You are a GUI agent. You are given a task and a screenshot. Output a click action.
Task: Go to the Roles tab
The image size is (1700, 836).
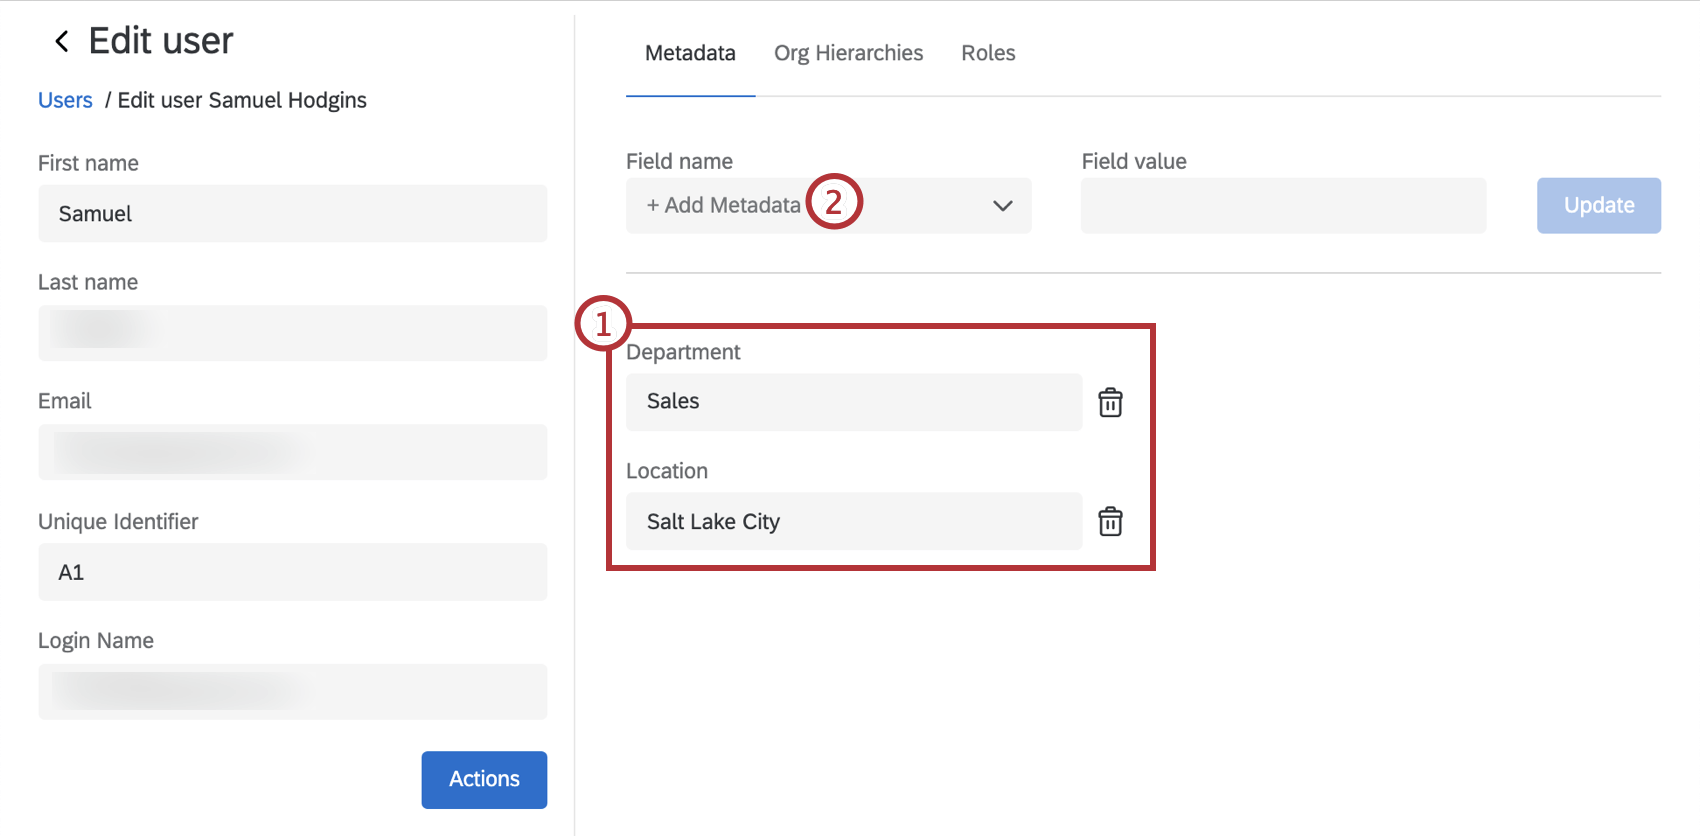point(988,53)
